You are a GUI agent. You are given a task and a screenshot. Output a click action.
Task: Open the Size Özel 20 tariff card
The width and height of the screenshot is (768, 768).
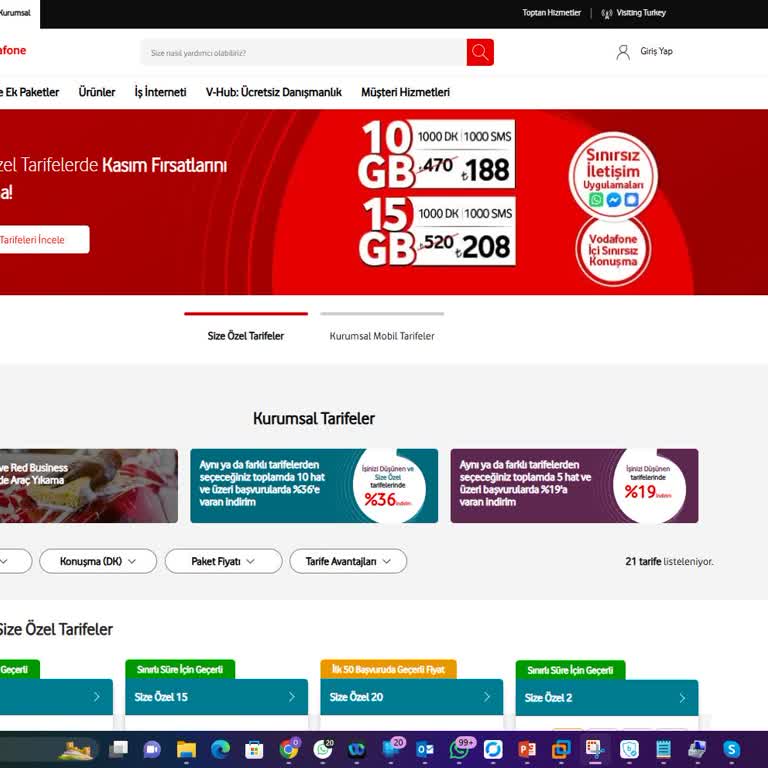(411, 696)
